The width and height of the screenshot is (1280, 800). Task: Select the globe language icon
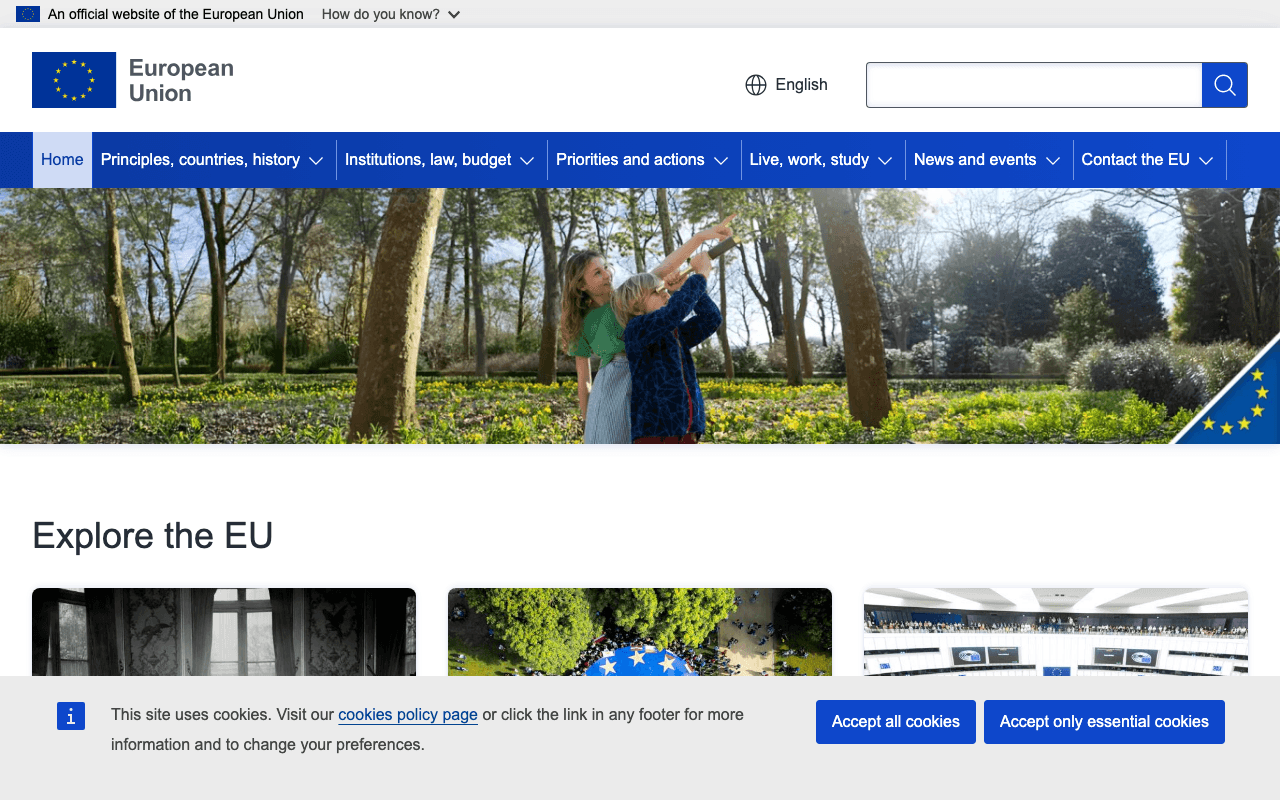coord(755,84)
